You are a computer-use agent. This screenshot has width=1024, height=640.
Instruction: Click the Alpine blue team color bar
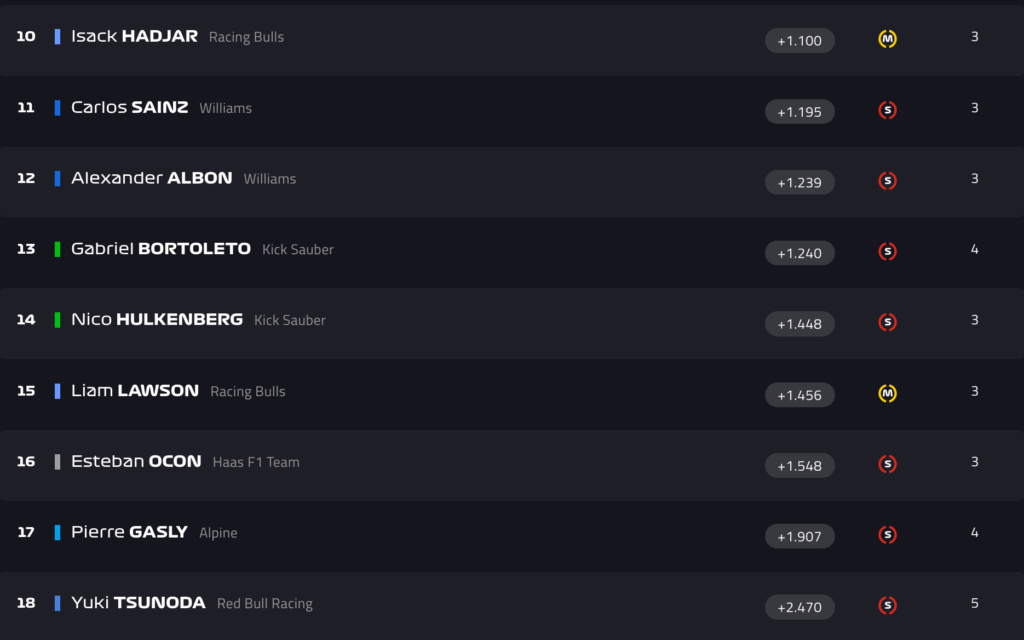click(58, 533)
